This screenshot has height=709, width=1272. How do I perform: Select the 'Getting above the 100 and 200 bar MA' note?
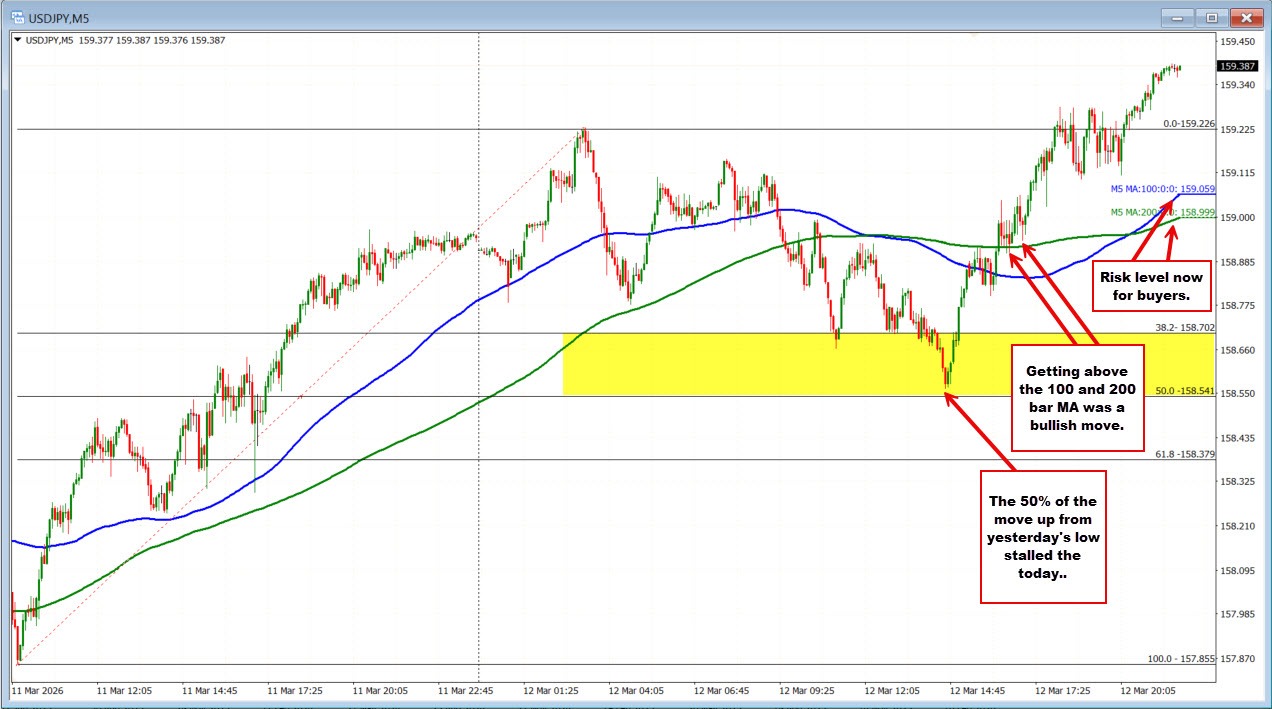(1077, 396)
